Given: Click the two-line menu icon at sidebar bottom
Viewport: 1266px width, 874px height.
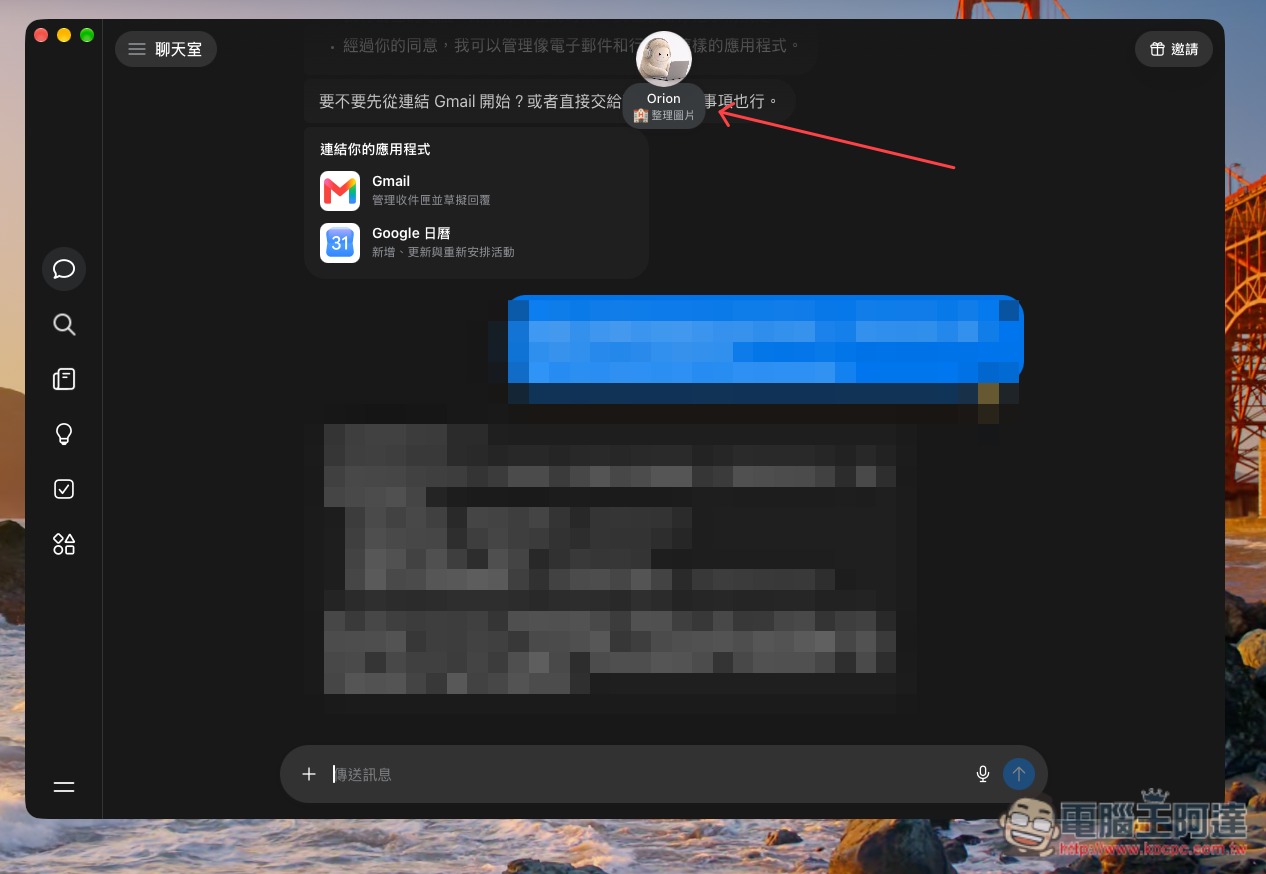Looking at the screenshot, I should pyautogui.click(x=64, y=787).
